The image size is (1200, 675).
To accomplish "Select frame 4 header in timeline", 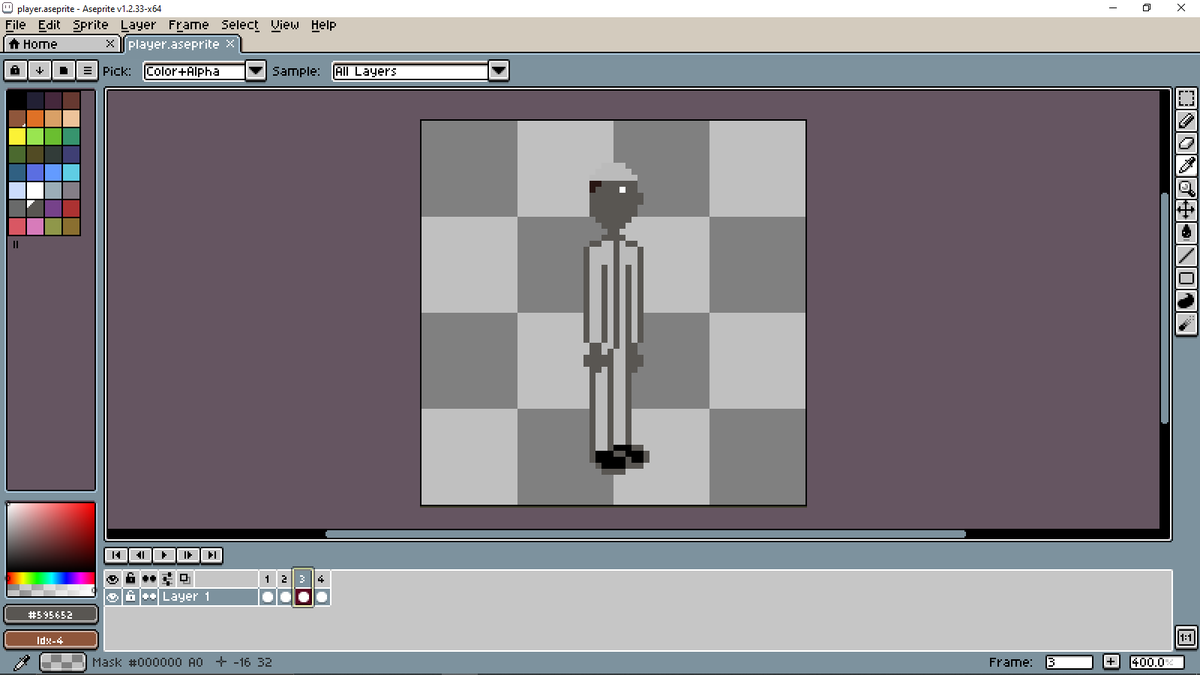I will (x=321, y=579).
